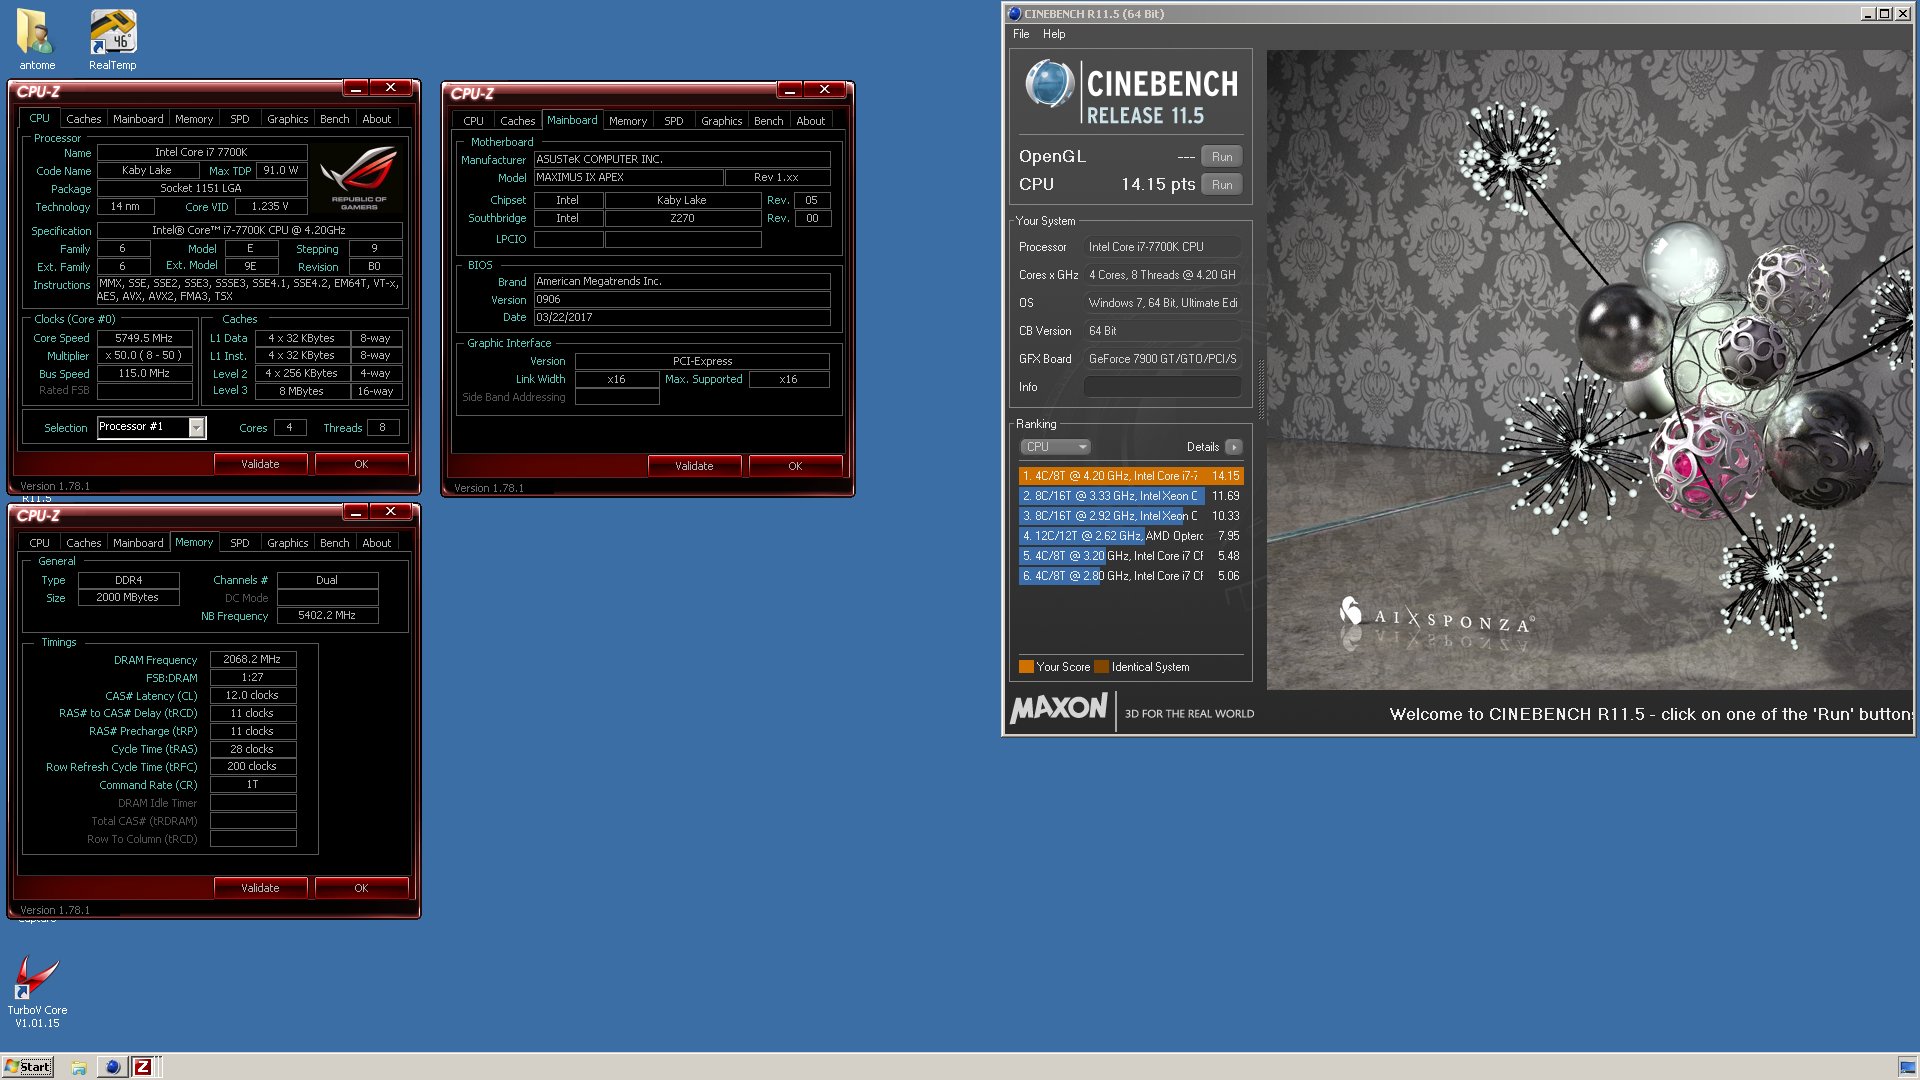Viewport: 1920px width, 1080px height.
Task: Open CPU tab in Memory window
Action: 39,543
